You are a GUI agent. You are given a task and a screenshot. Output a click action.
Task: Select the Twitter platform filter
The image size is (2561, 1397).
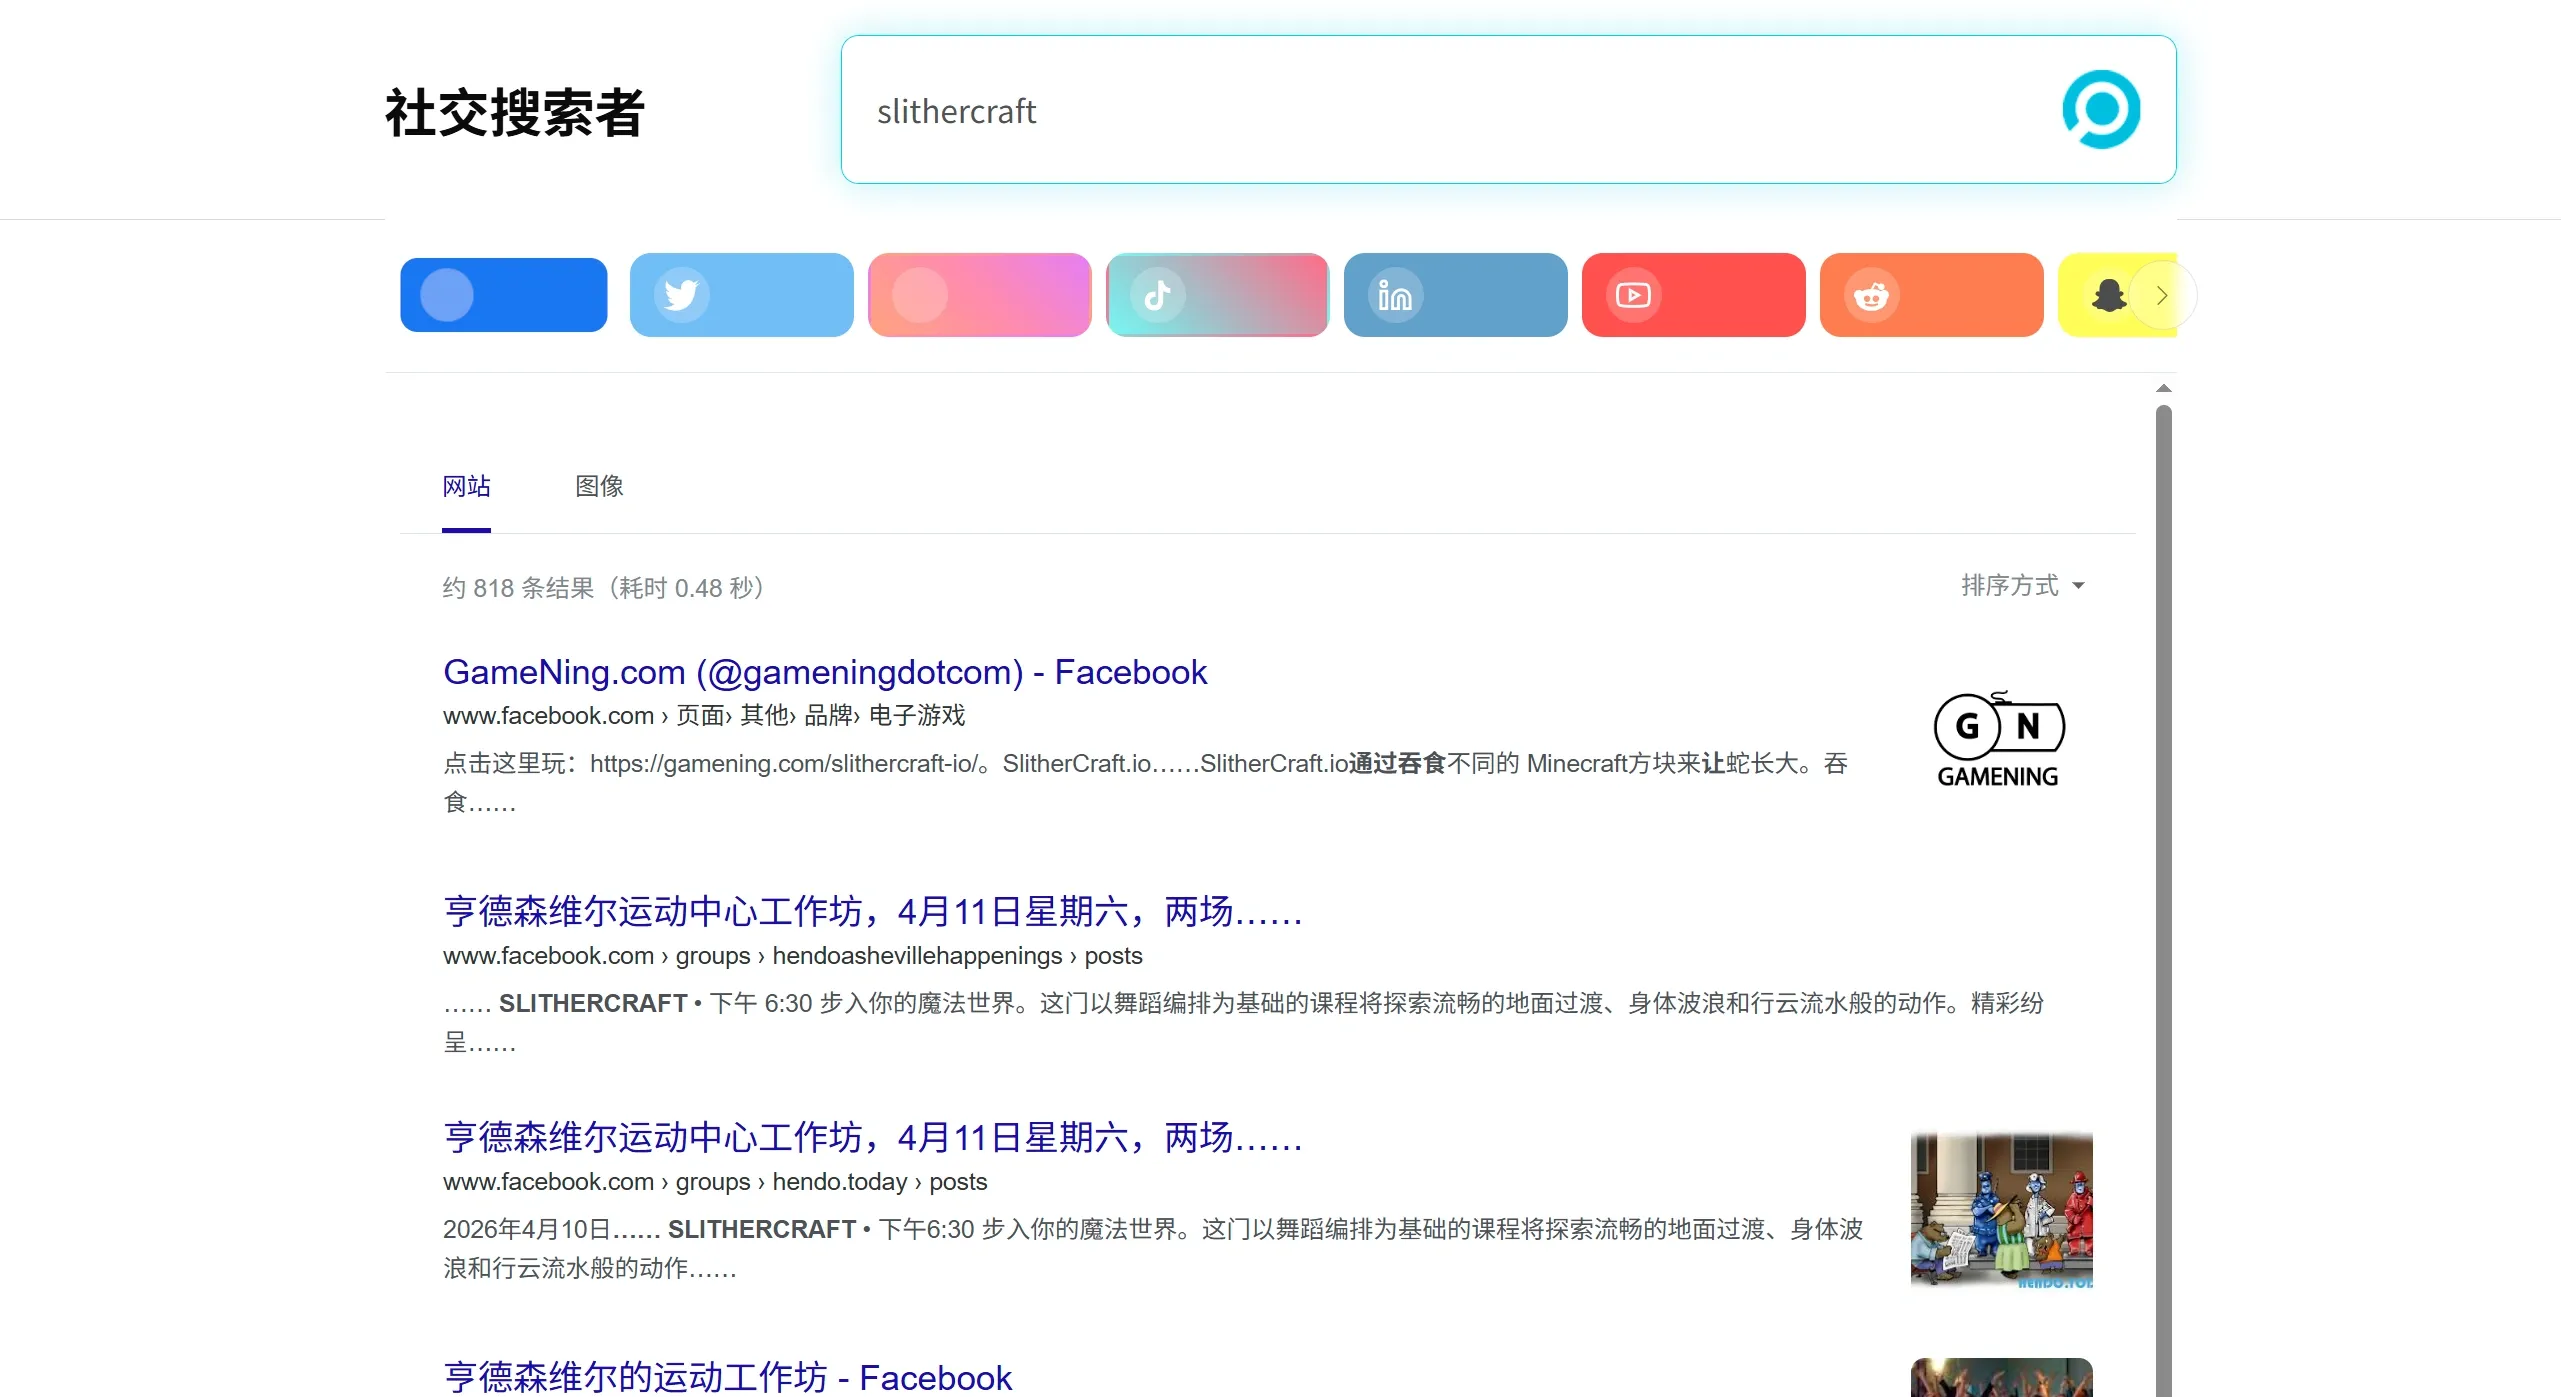[741, 294]
